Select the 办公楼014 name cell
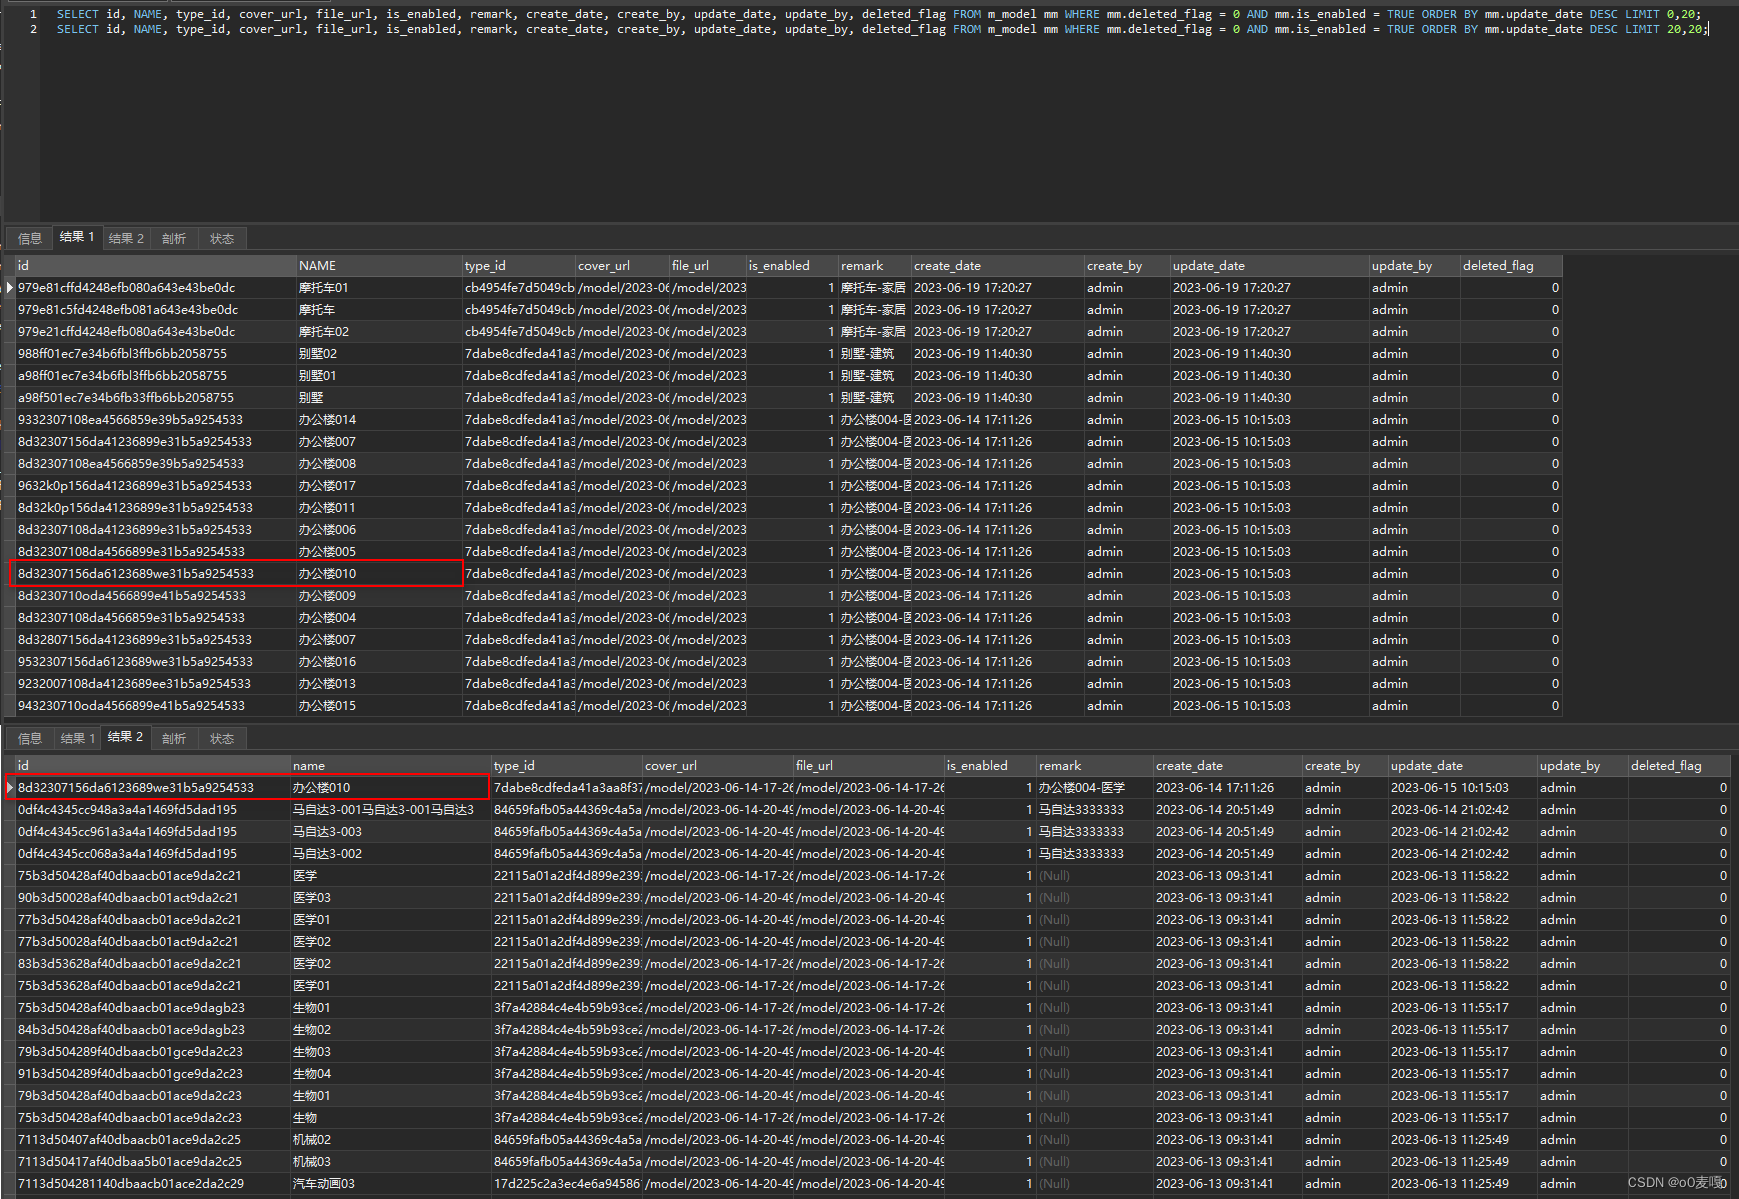1739x1199 pixels. [379, 420]
